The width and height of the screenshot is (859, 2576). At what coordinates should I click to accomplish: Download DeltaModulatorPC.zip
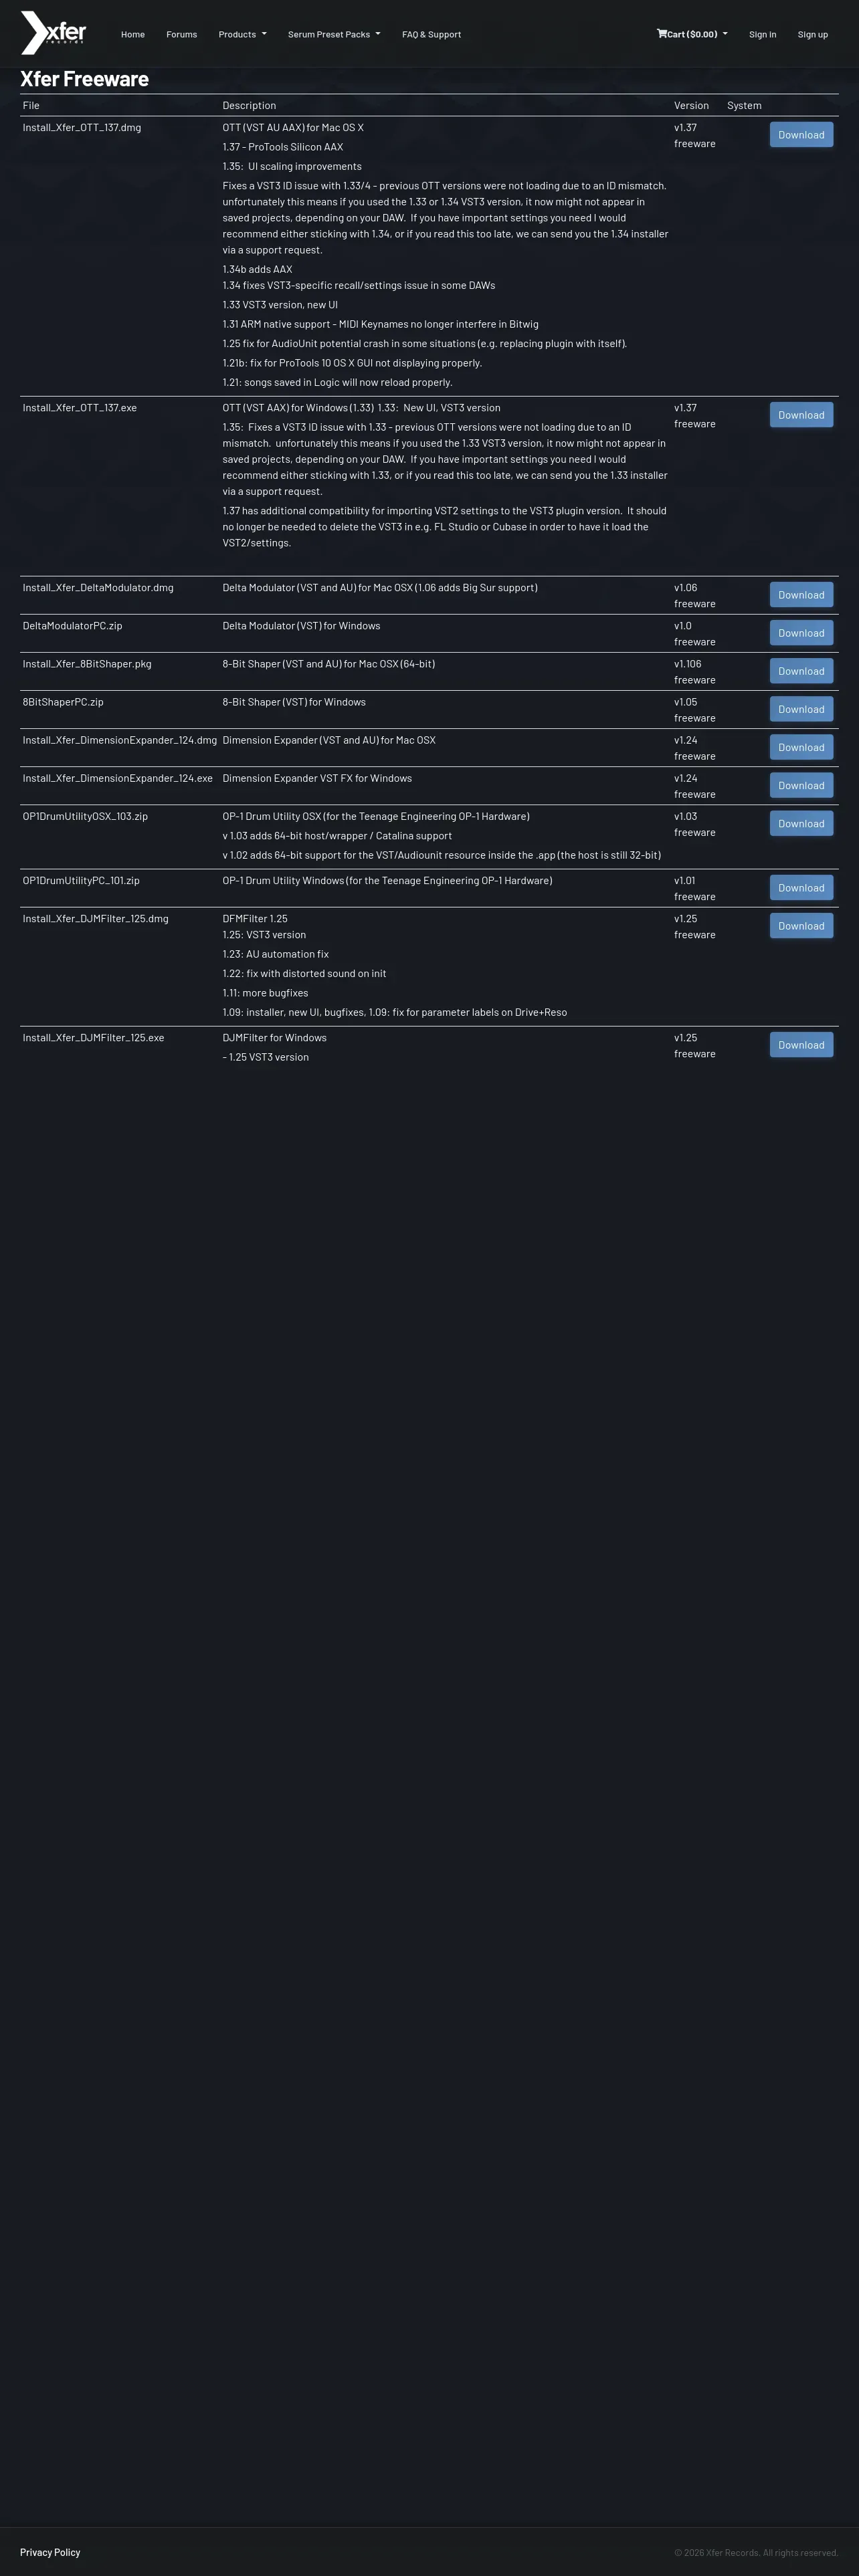point(801,633)
